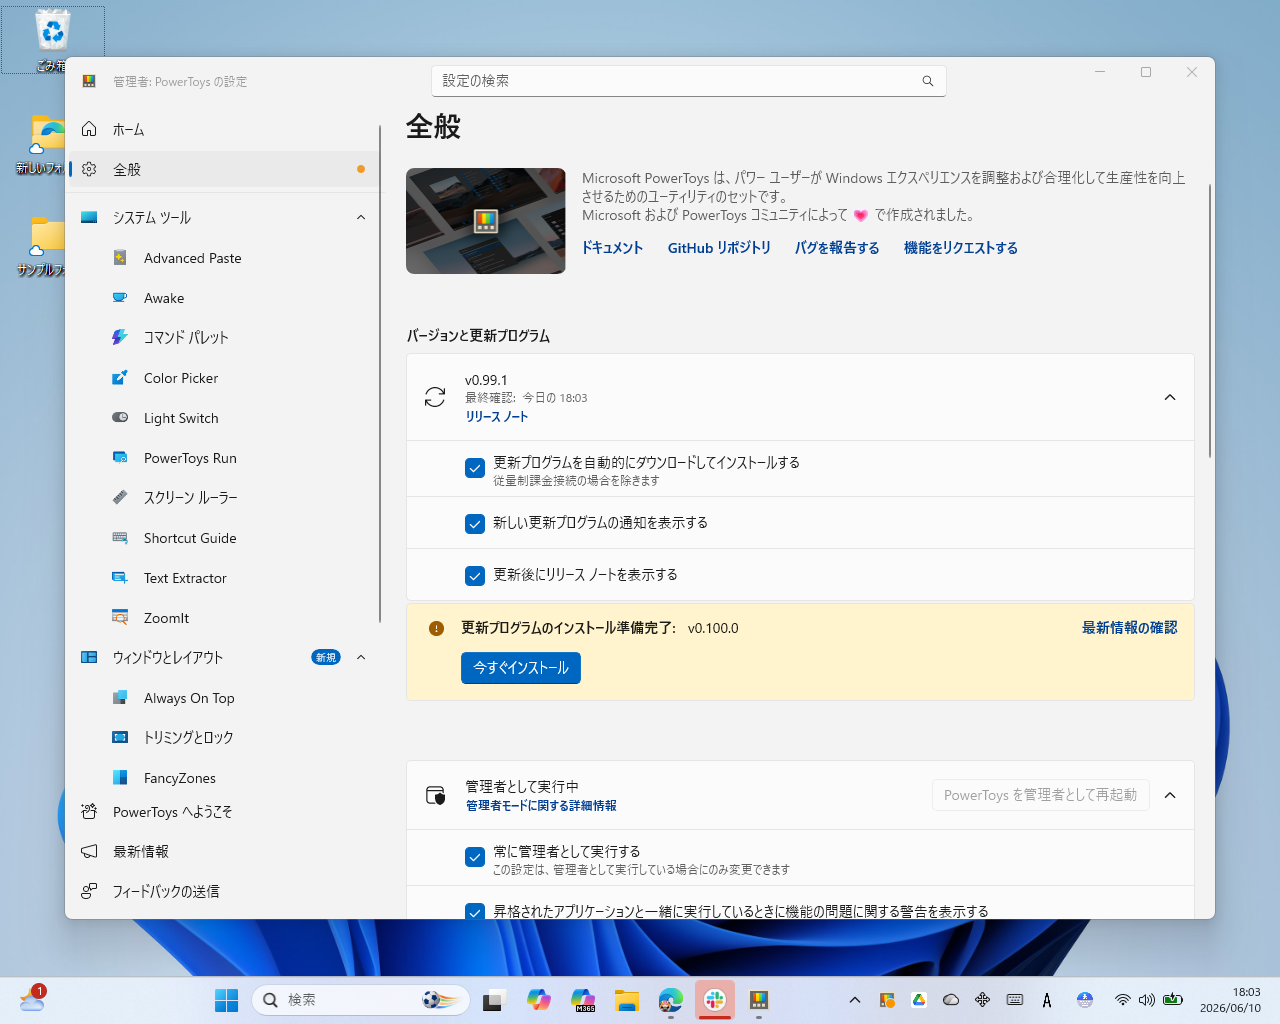The width and height of the screenshot is (1280, 1024).
Task: Open the コマンド パレット lightning icon
Action: click(120, 337)
